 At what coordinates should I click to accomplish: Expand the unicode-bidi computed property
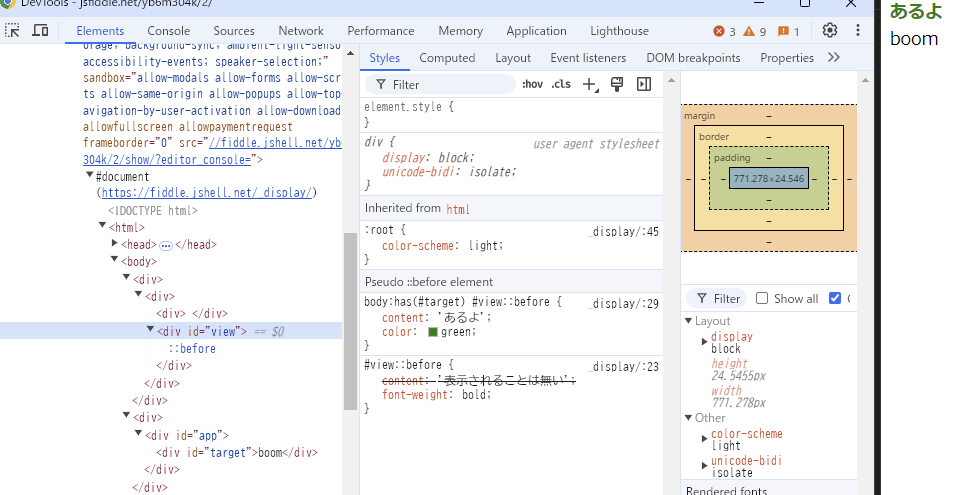(704, 466)
